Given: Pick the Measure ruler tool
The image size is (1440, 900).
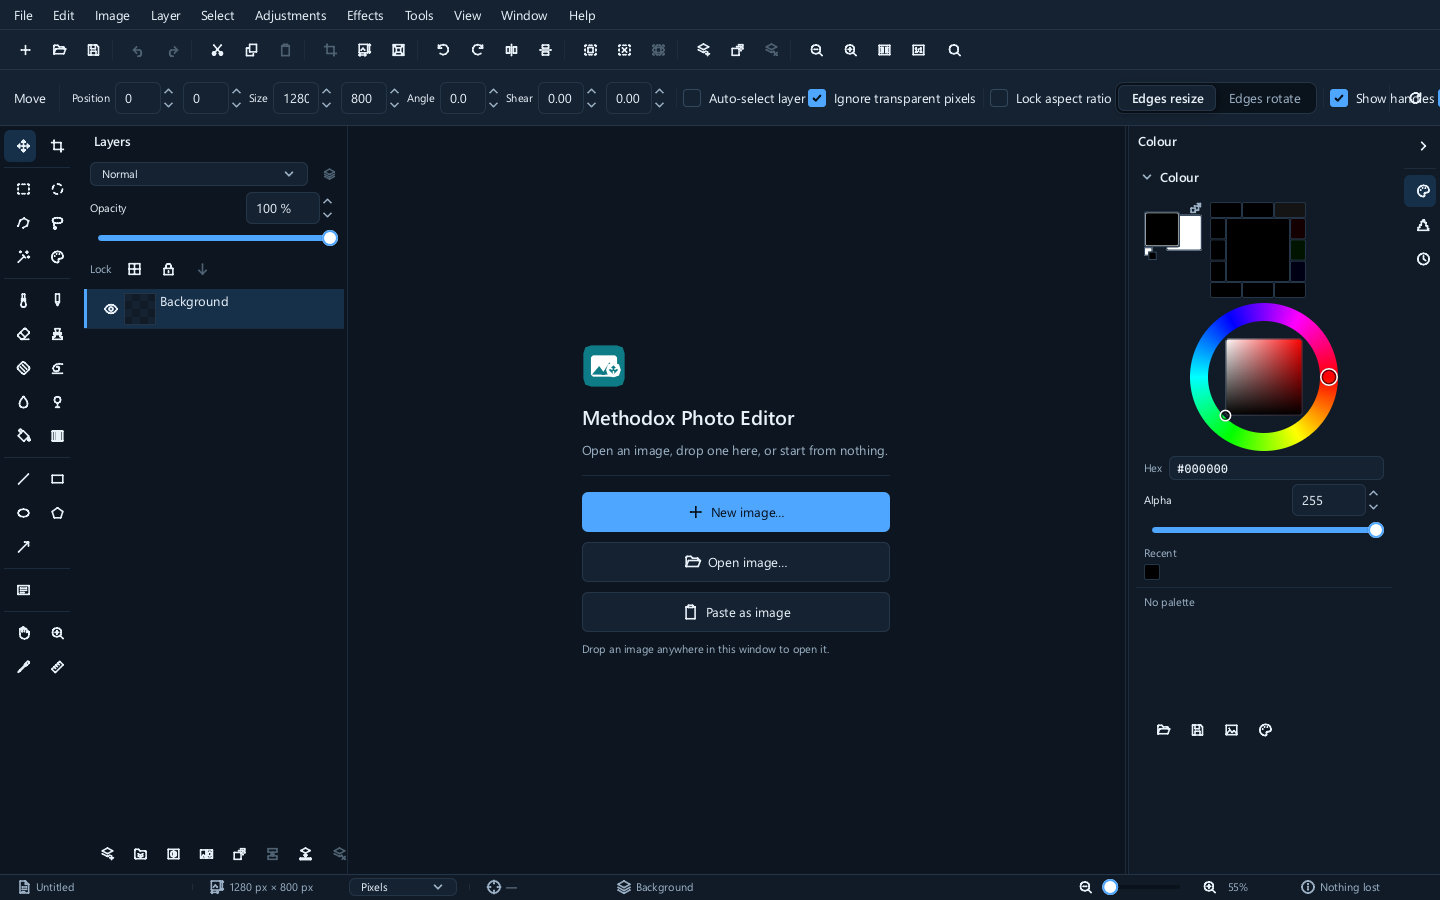Looking at the screenshot, I should pyautogui.click(x=57, y=667).
